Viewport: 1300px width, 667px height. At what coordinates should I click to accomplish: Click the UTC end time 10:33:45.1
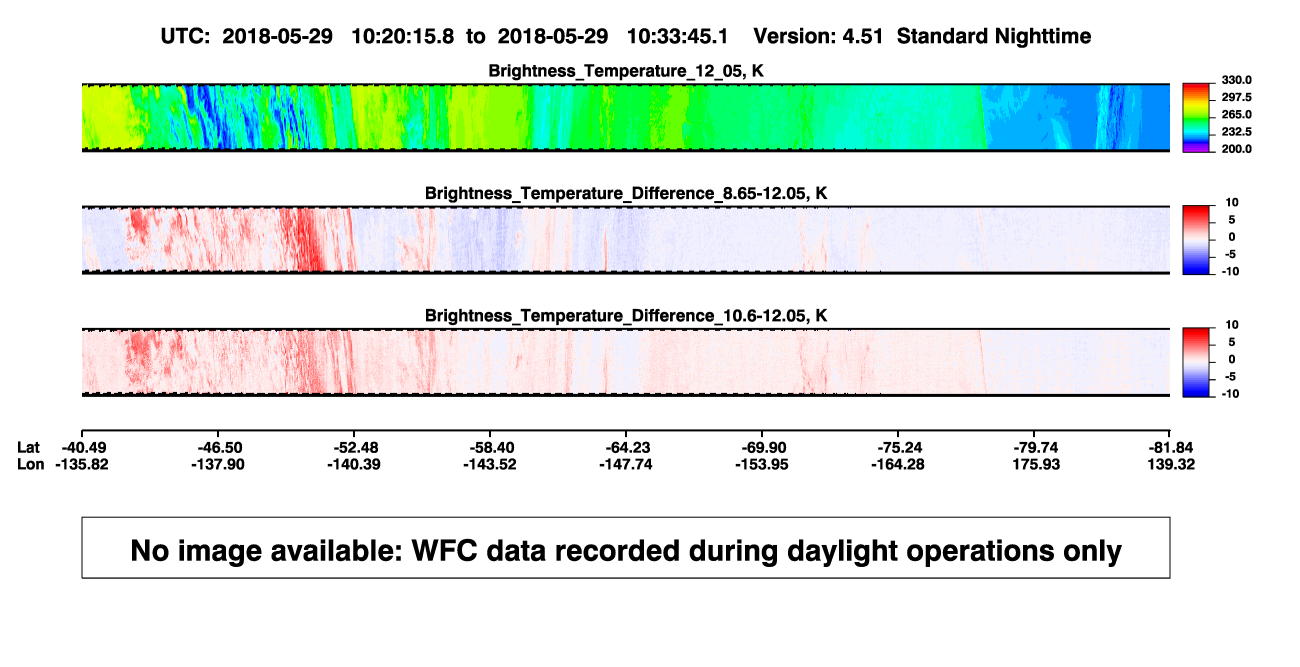(678, 36)
